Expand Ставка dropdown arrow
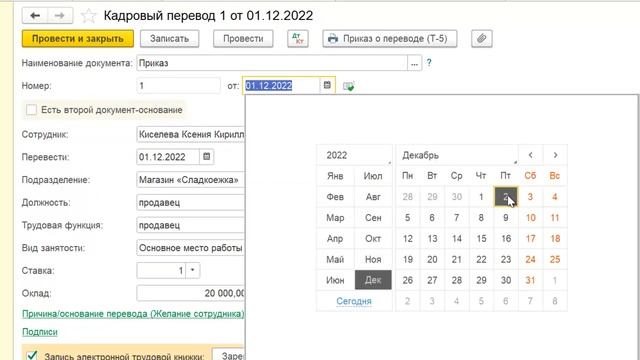The height and width of the screenshot is (360, 640). (193, 270)
